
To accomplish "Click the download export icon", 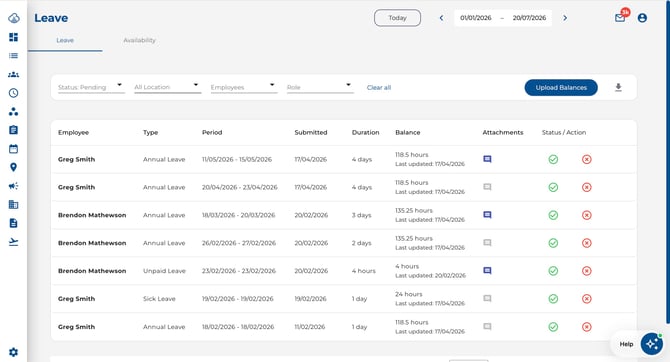I will (x=618, y=88).
